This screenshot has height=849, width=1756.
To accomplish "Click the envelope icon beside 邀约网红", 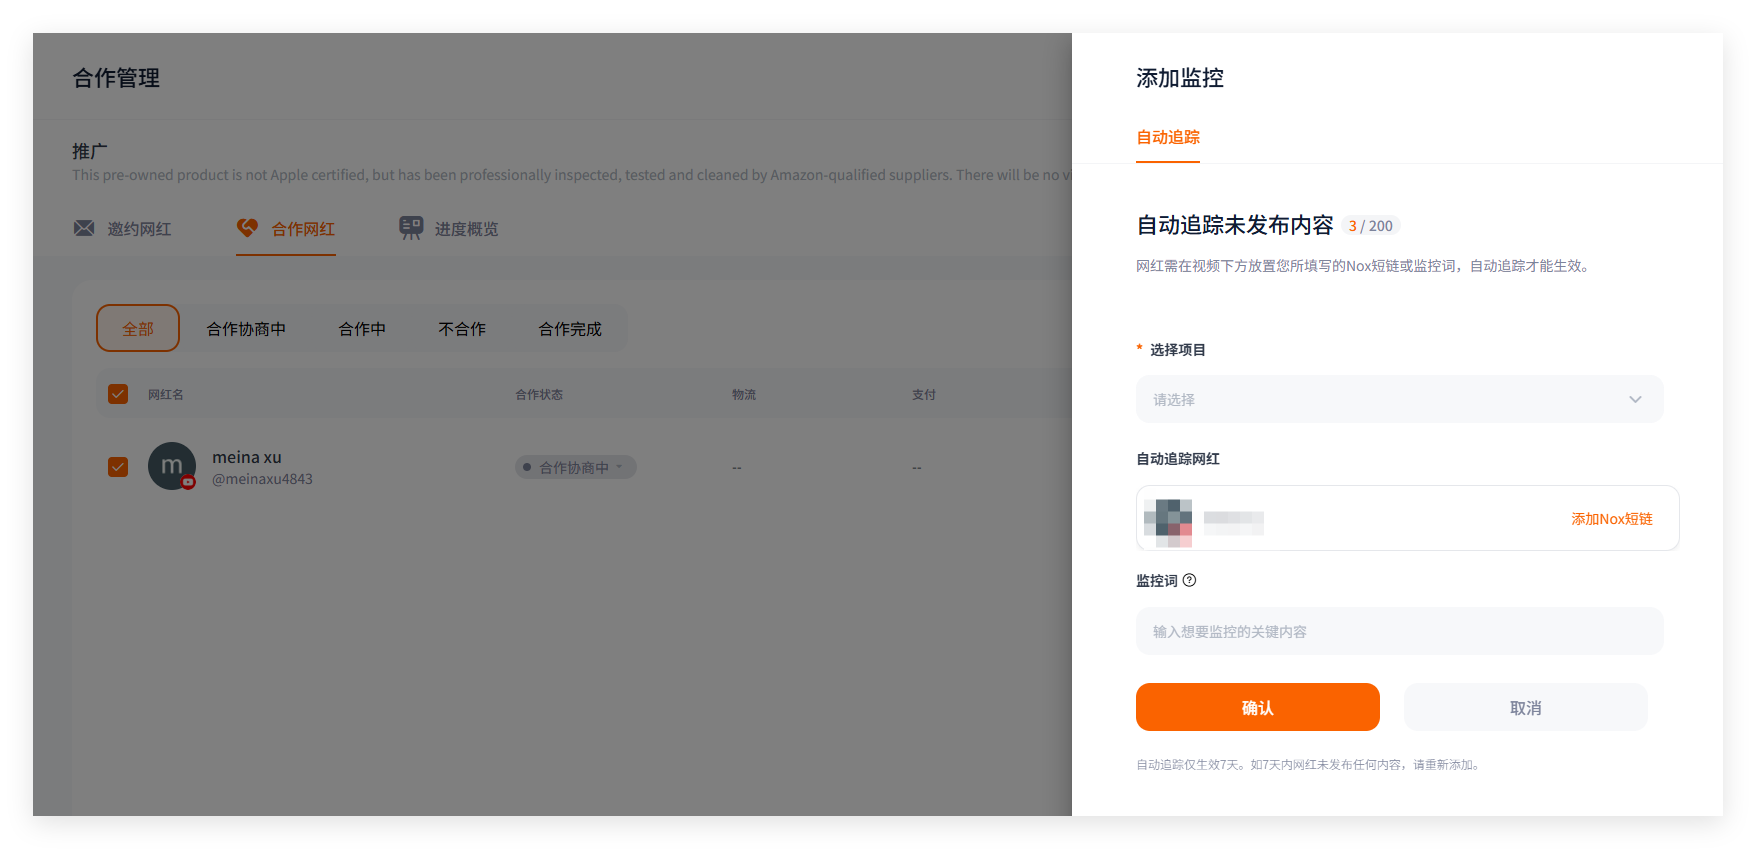I will click(84, 228).
